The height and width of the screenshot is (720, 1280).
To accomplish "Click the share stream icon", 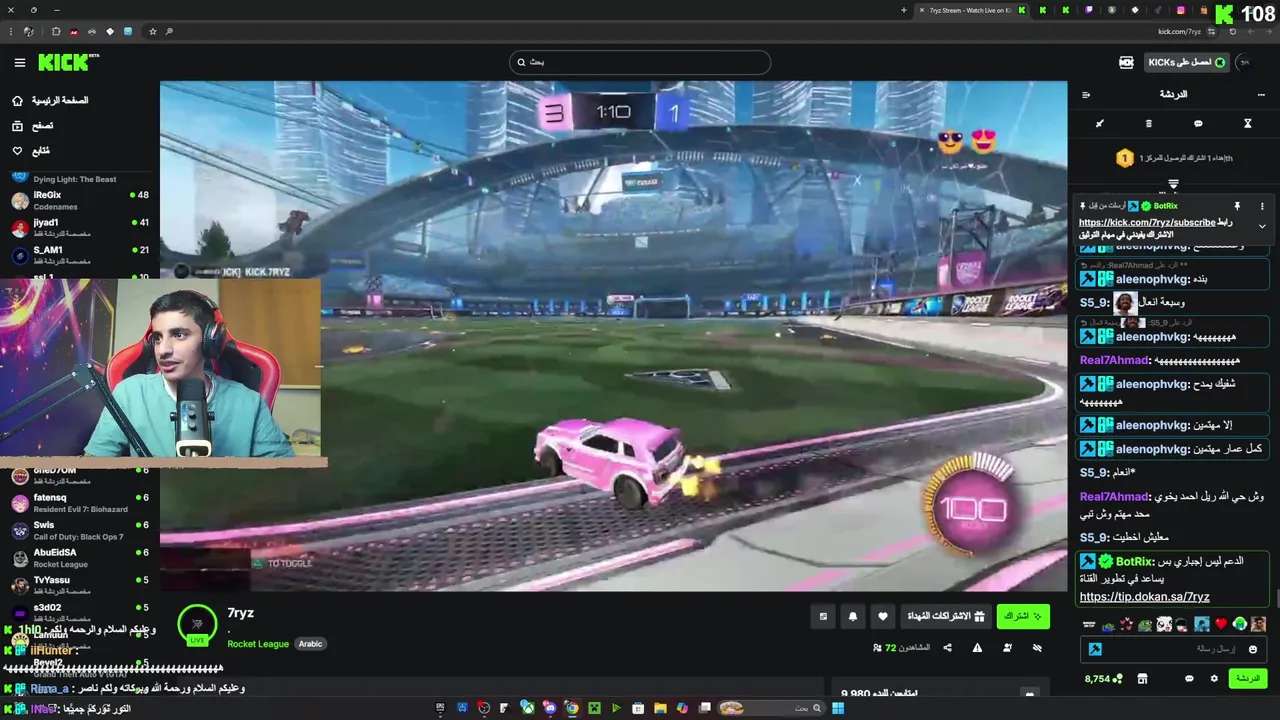I will [947, 648].
